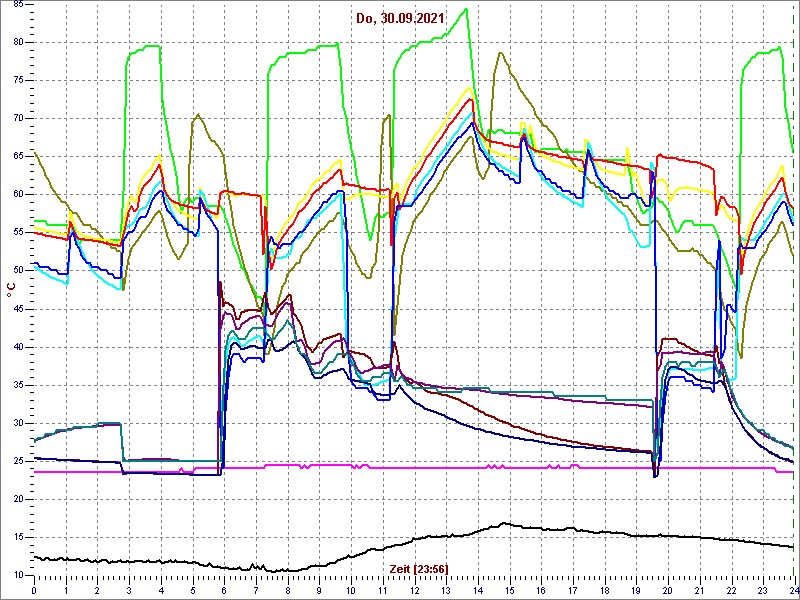The width and height of the screenshot is (800, 600).
Task: Click the "°C" vertical axis unit label
Action: (11, 290)
